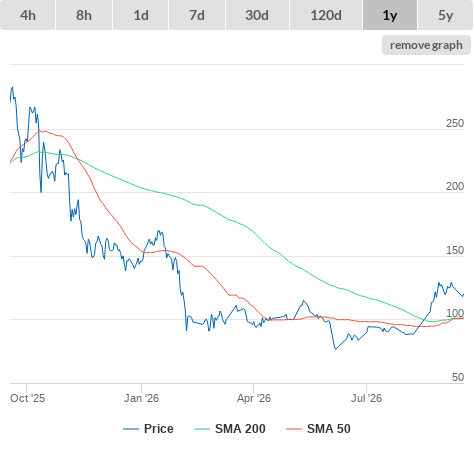
Task: Select the 120d range tab
Action: (x=326, y=15)
